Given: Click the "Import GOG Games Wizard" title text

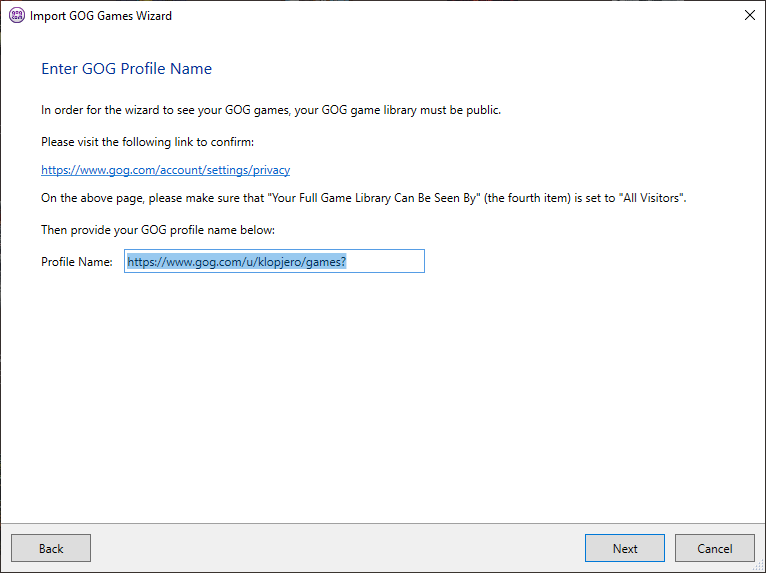Looking at the screenshot, I should (101, 16).
